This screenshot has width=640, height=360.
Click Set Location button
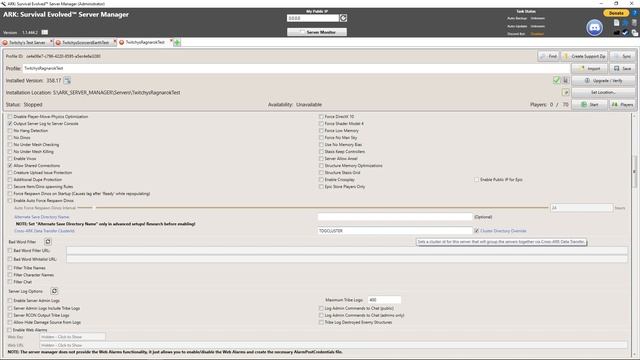tap(603, 93)
